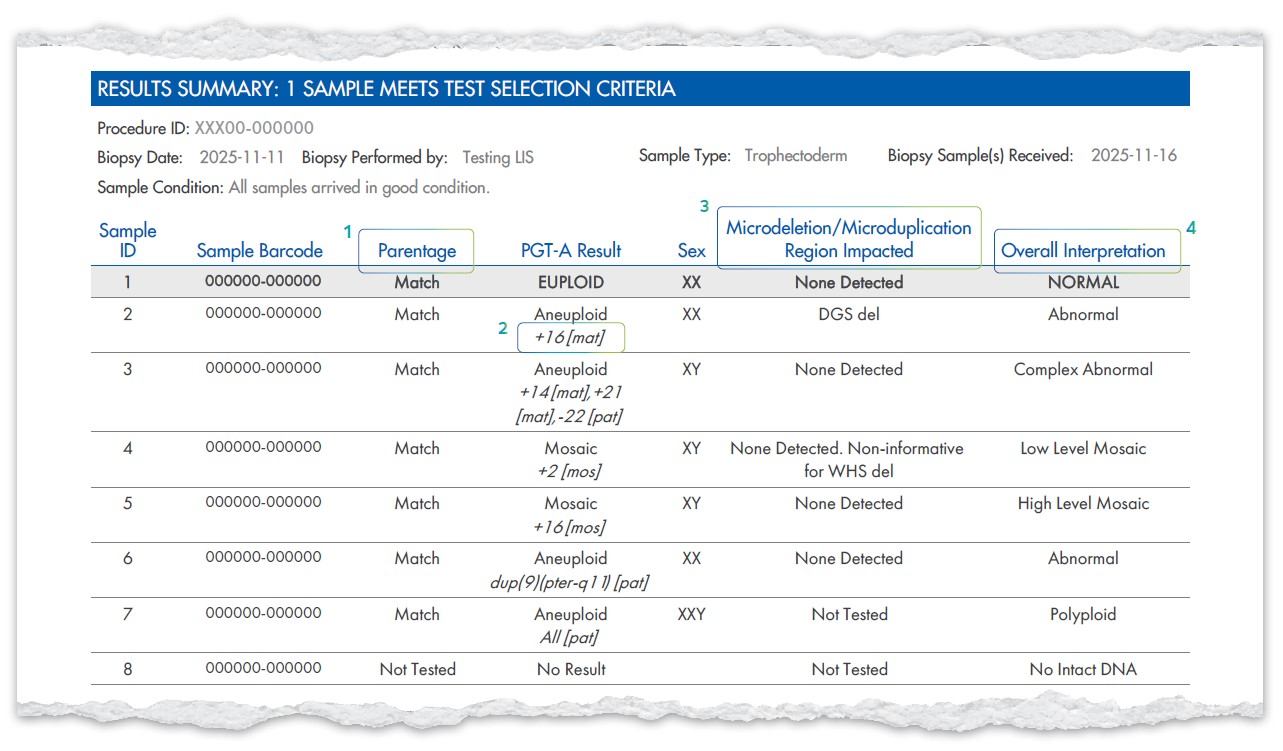
Task: Click the Complex Abnormal interpretation cell
Action: (x=1083, y=369)
